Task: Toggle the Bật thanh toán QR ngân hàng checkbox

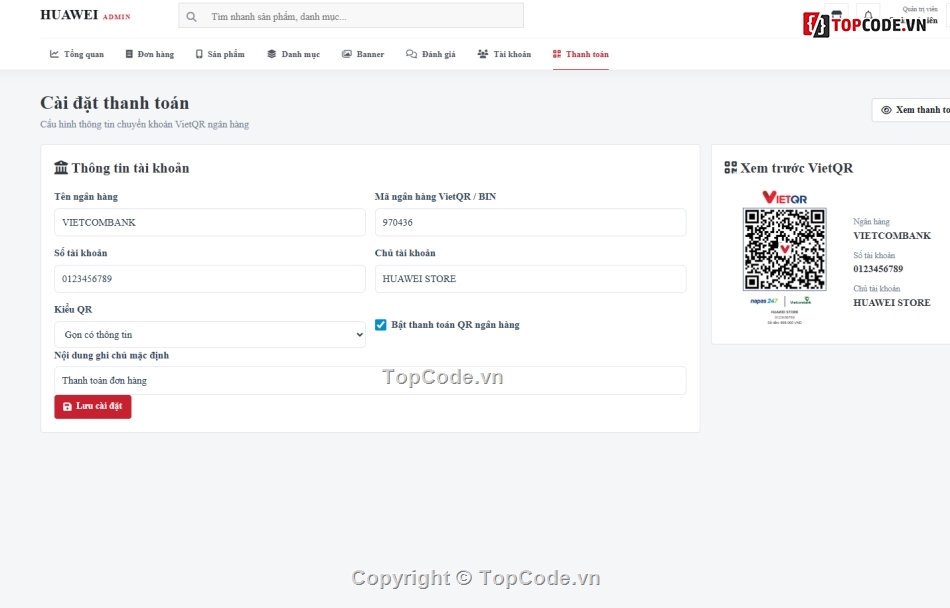Action: pos(380,325)
